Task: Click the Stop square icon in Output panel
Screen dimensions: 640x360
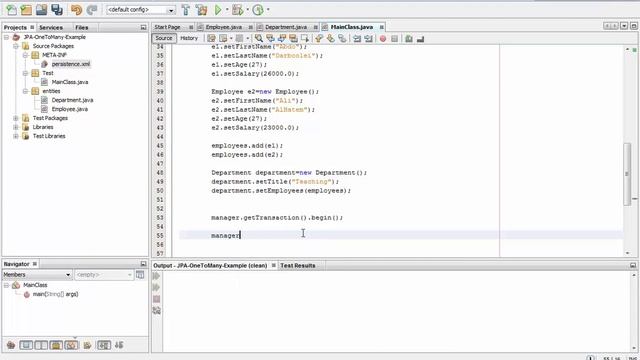Action: pyautogui.click(x=156, y=299)
